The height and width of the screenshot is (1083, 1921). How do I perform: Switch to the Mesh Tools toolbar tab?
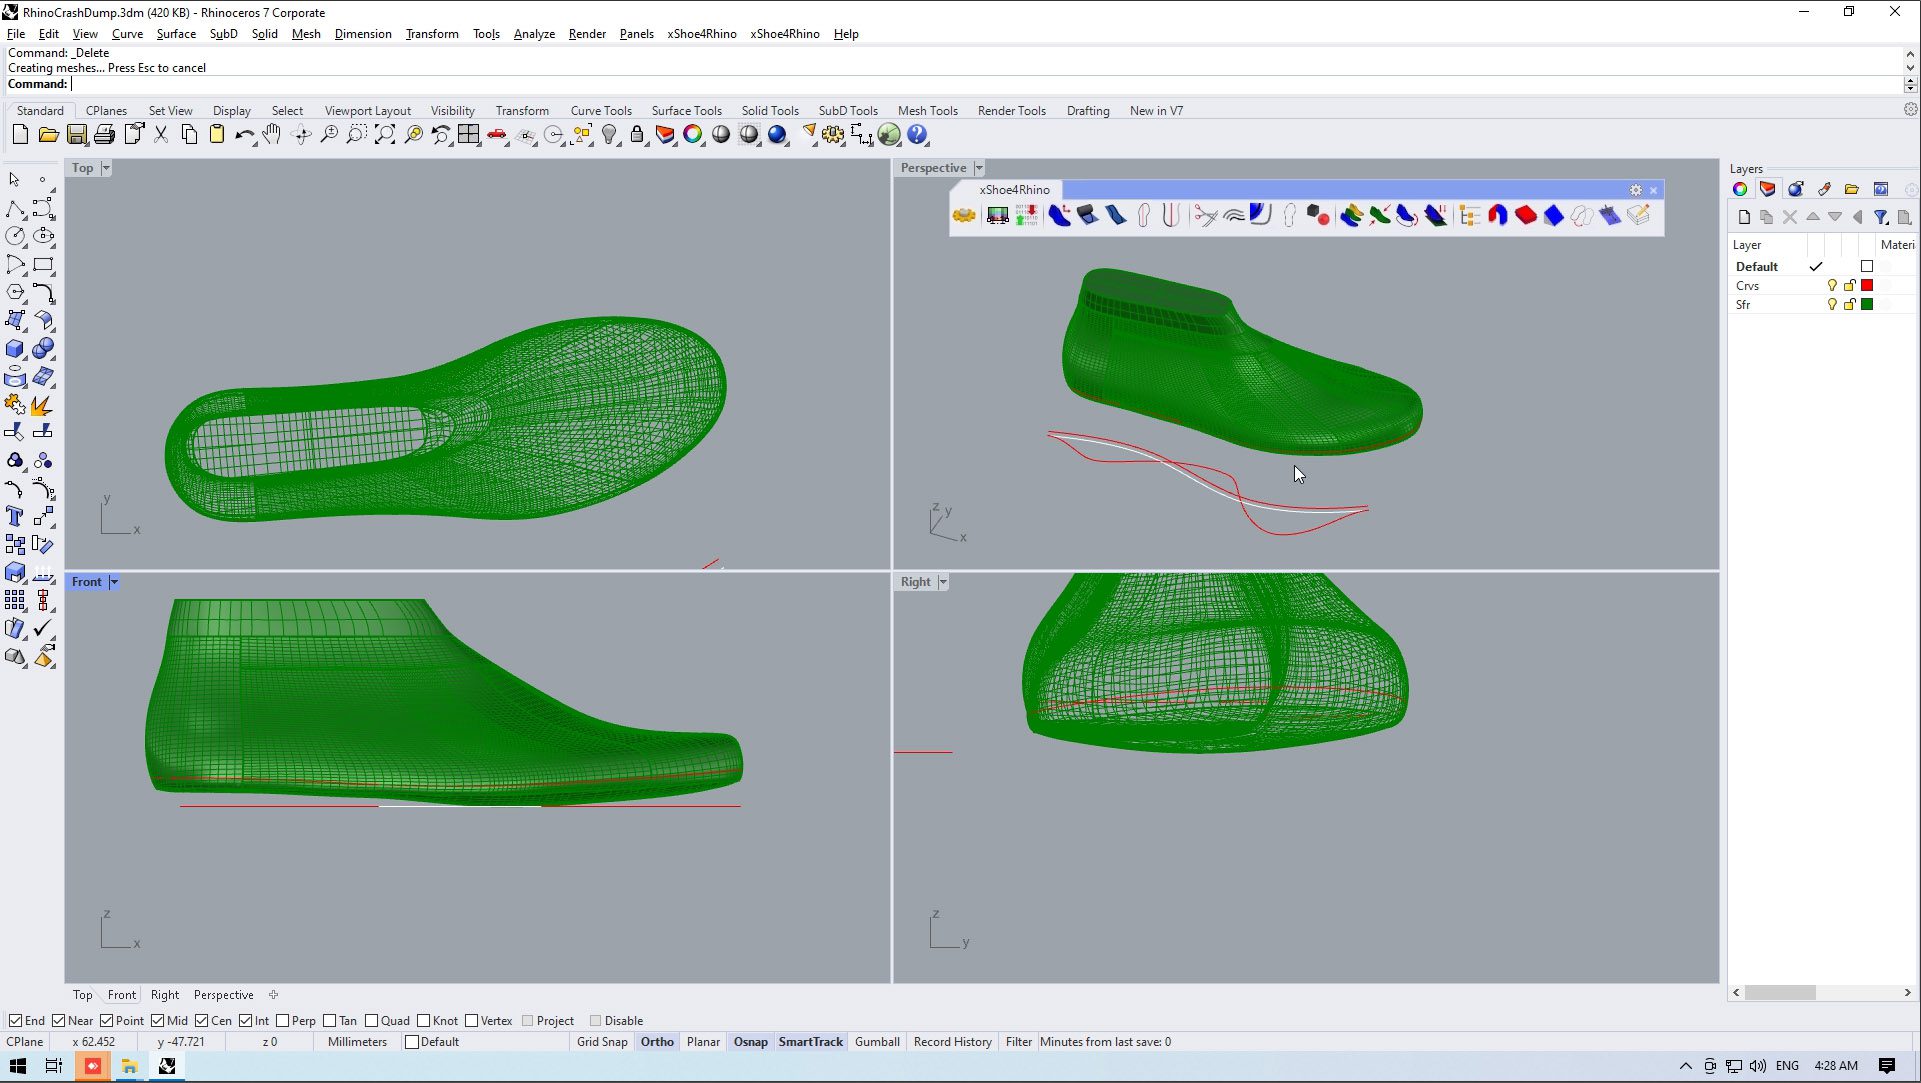coord(927,111)
